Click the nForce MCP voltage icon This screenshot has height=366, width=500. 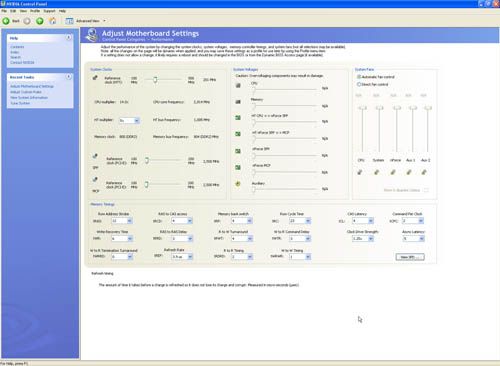(238, 167)
